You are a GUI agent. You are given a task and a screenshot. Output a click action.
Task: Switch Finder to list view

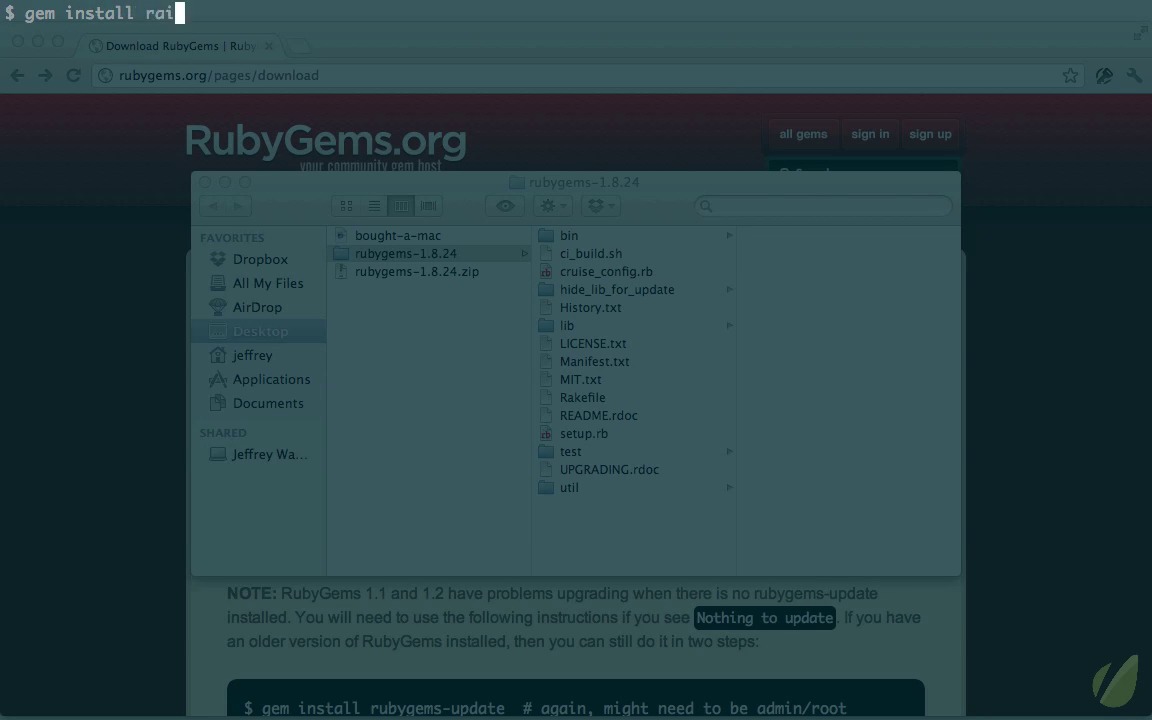[374, 206]
